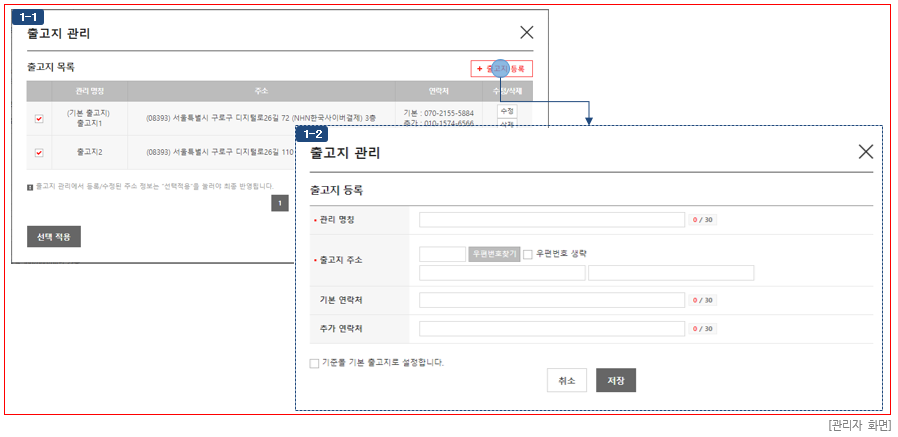
Task: Click the 0 / 30 counter beside 관리 명칭
Action: pyautogui.click(x=703, y=220)
